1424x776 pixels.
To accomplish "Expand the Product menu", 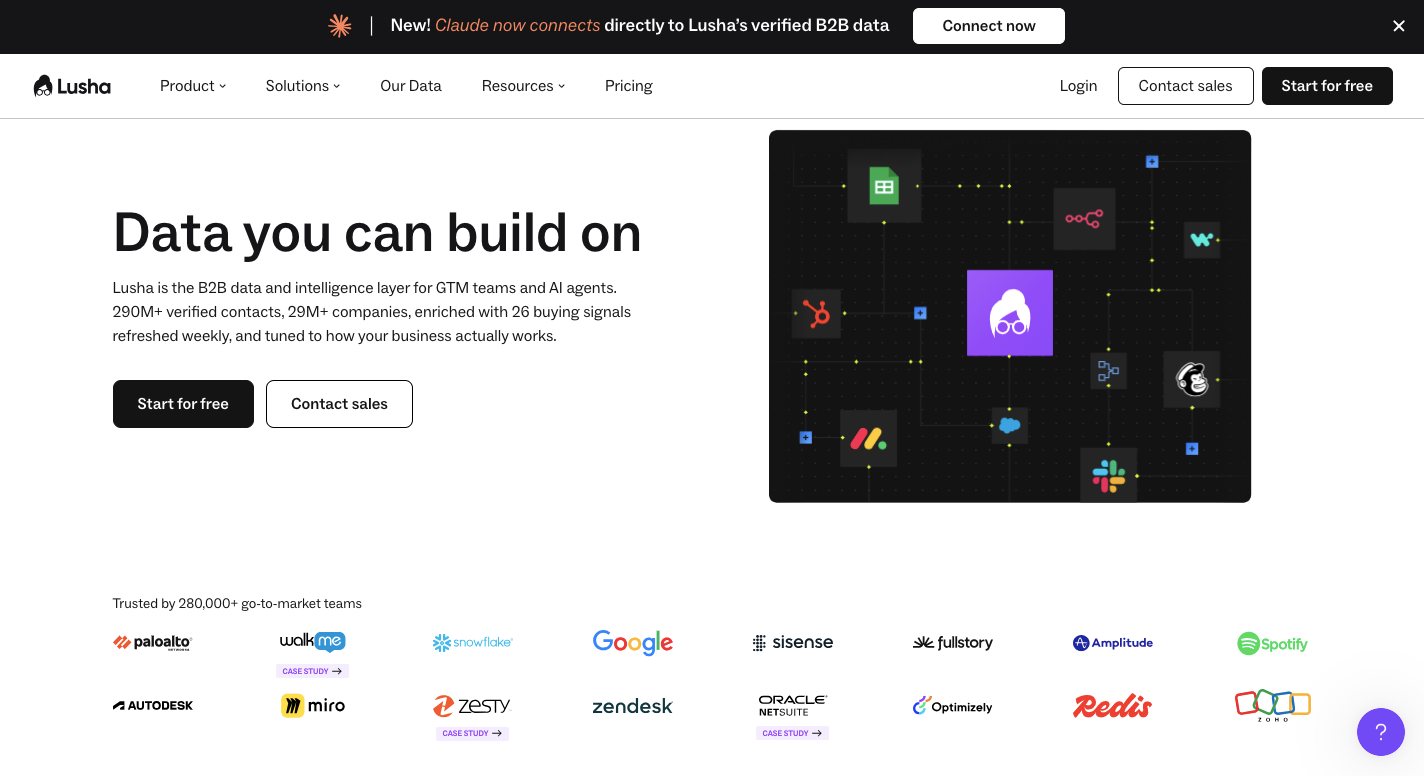I will [x=193, y=86].
